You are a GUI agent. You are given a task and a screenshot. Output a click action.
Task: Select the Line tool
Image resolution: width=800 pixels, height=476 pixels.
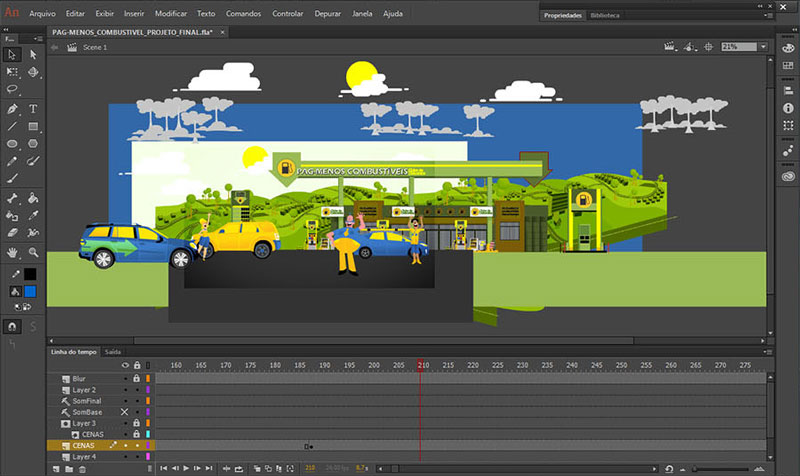click(12, 126)
